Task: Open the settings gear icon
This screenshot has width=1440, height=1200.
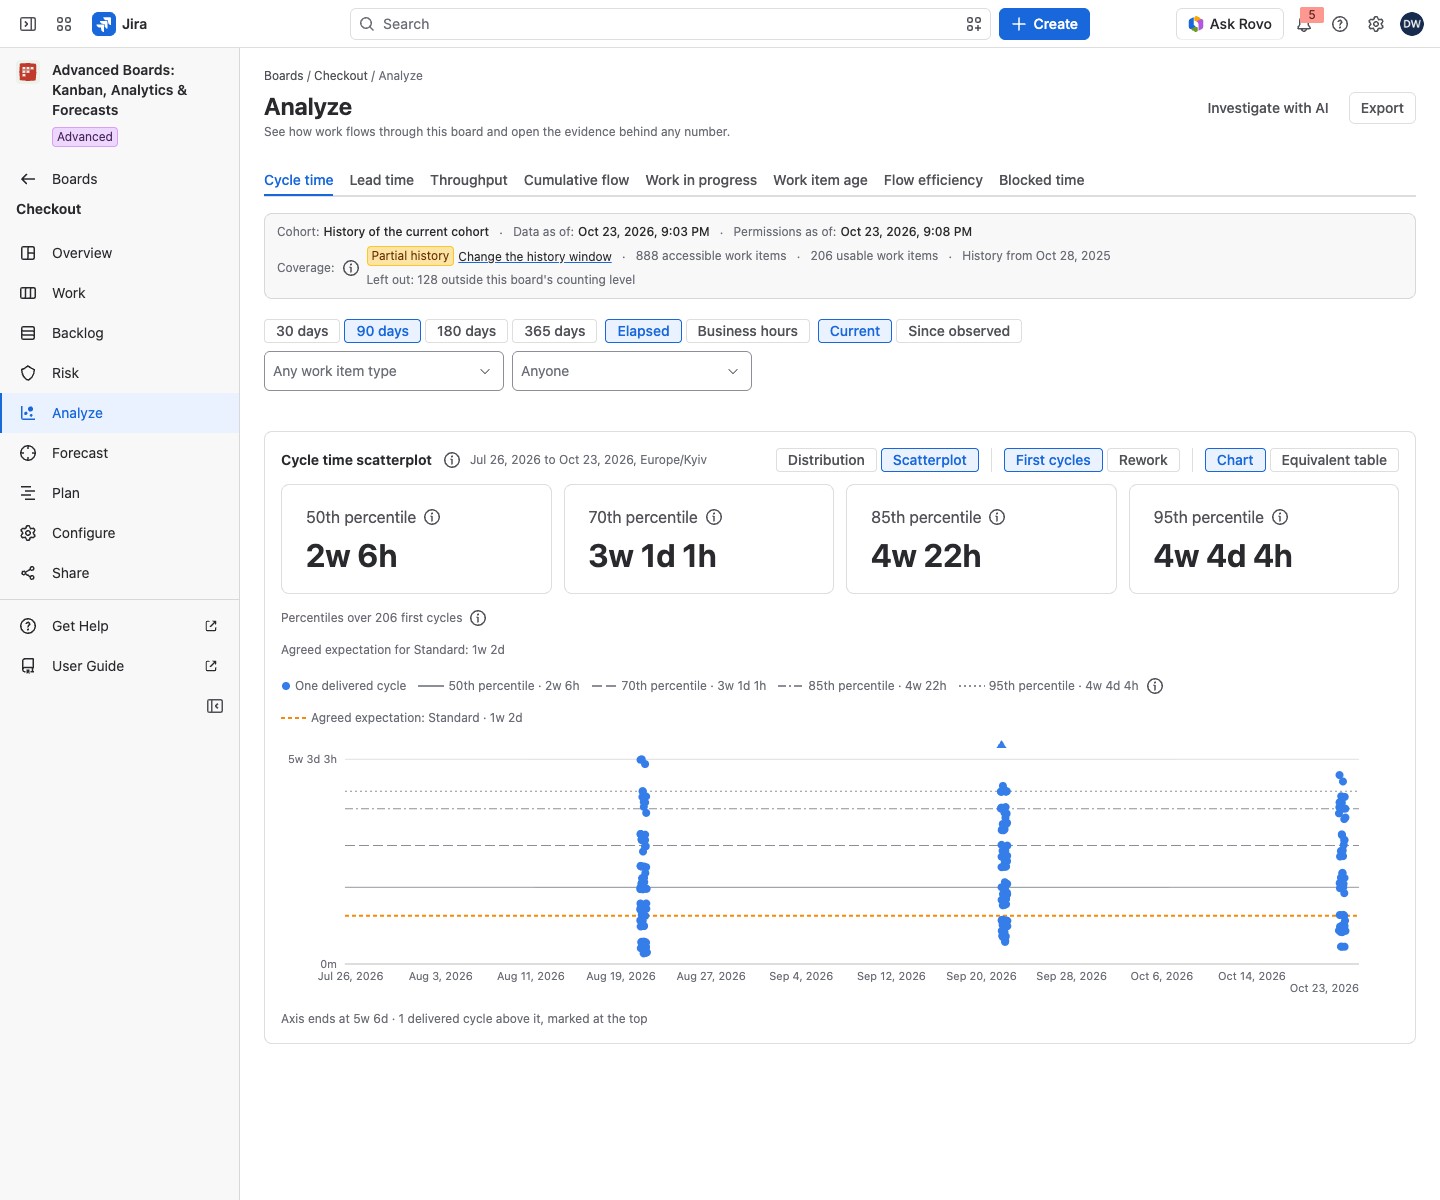Action: click(1376, 24)
